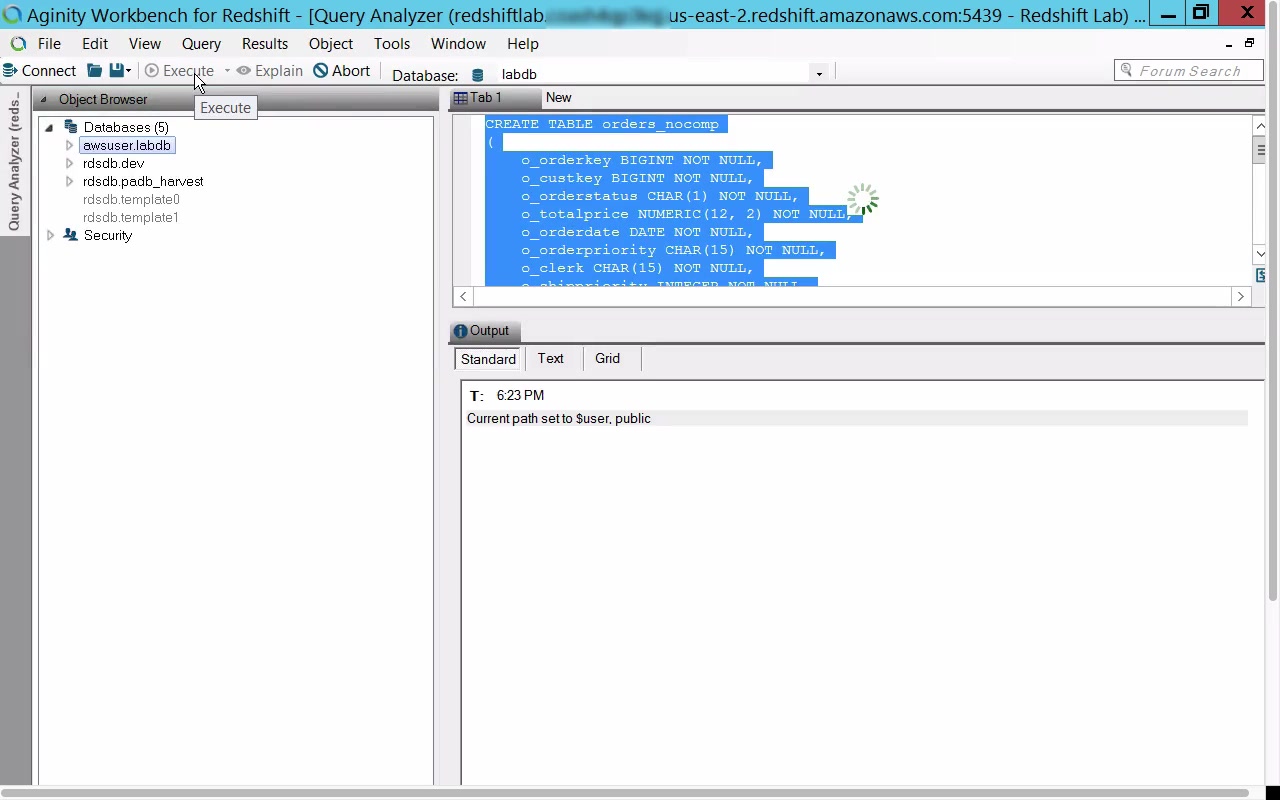
Task: Collapse the Object Browser panel
Action: pyautogui.click(x=43, y=100)
